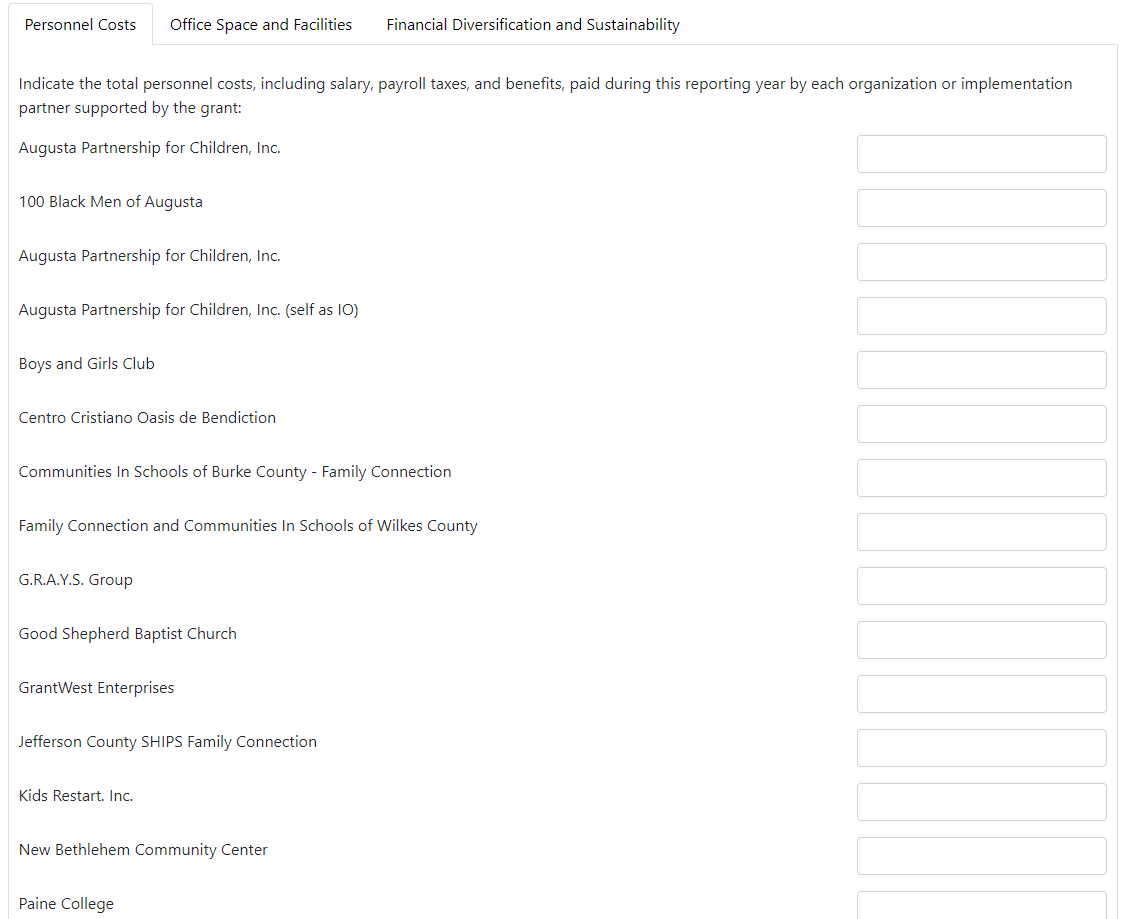
Task: Select the Augusta Partnership (self as IO) input
Action: 981,316
